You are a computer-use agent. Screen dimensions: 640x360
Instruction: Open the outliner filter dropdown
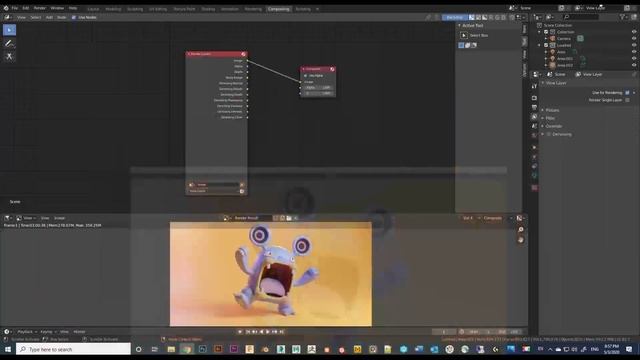[623, 17]
